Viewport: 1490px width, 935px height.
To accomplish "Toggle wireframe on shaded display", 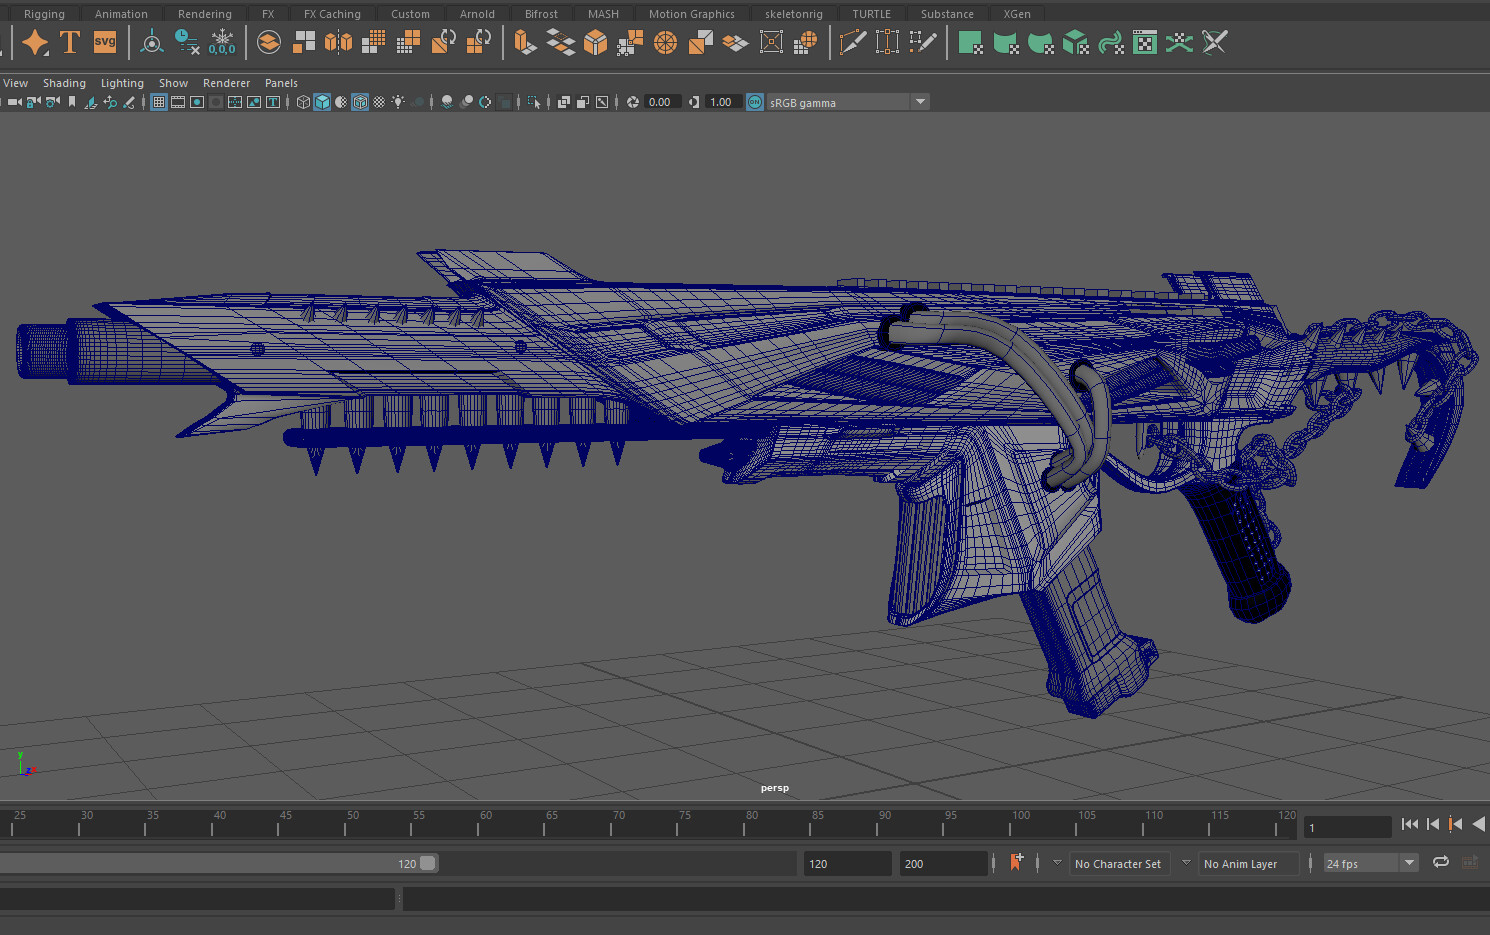I will [360, 102].
